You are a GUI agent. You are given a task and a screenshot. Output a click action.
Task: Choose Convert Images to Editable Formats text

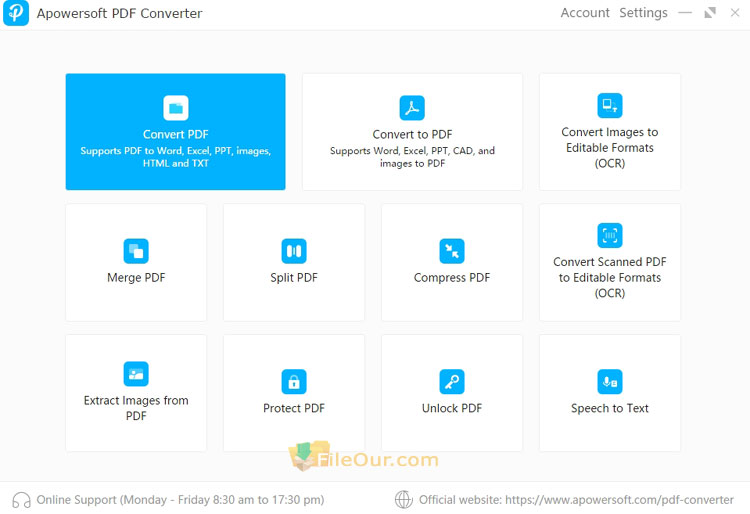click(x=610, y=148)
